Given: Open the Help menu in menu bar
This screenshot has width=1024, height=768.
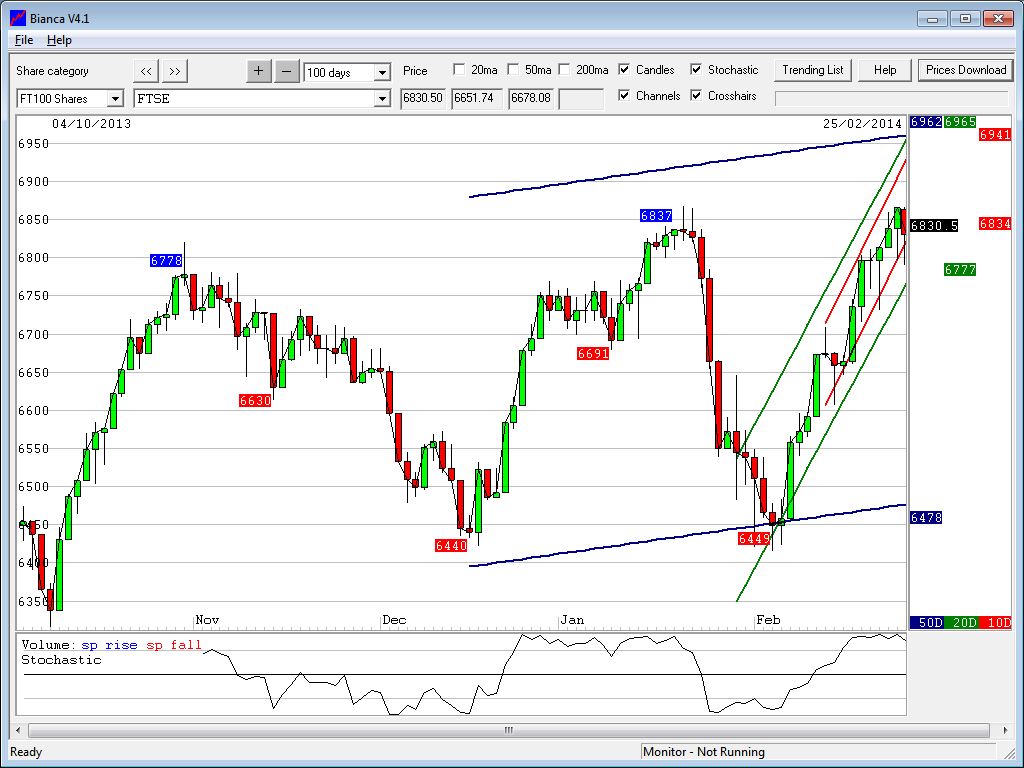Looking at the screenshot, I should tap(59, 40).
